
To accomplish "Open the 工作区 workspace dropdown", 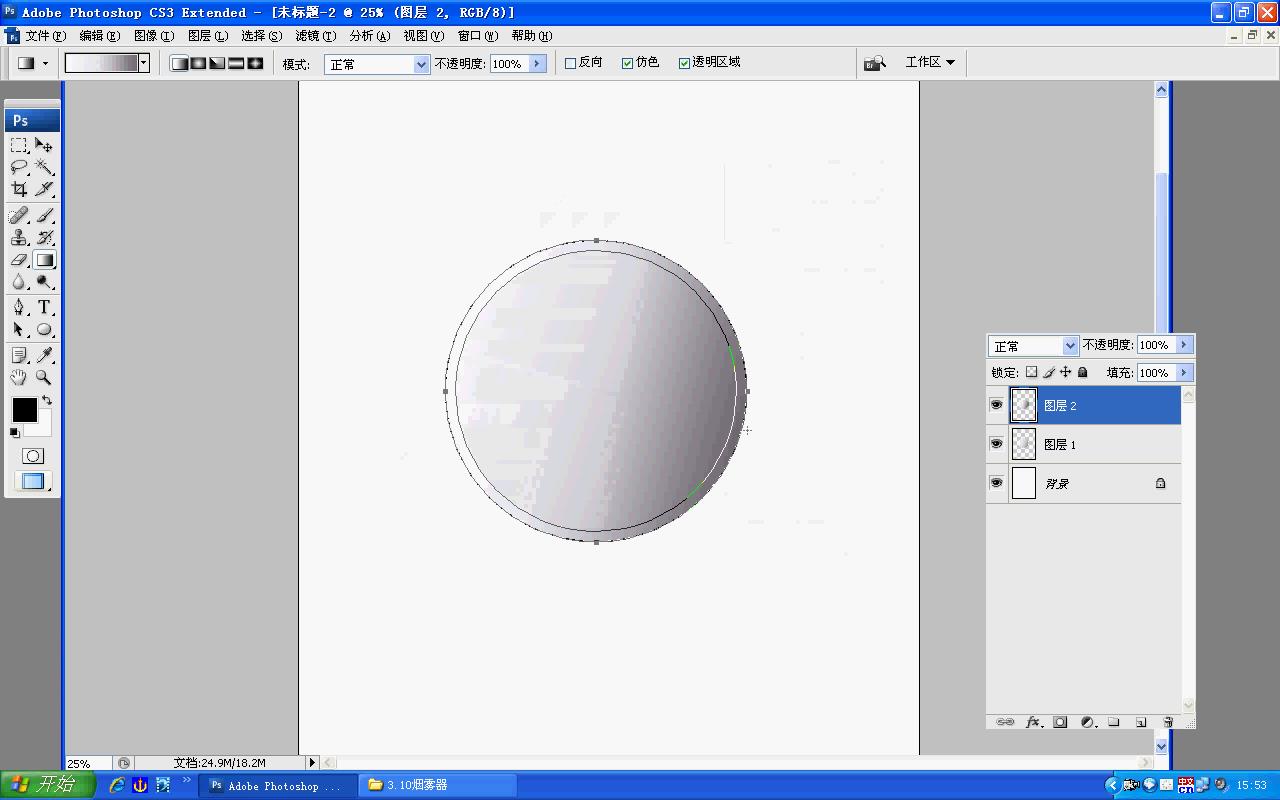I will click(x=930, y=62).
